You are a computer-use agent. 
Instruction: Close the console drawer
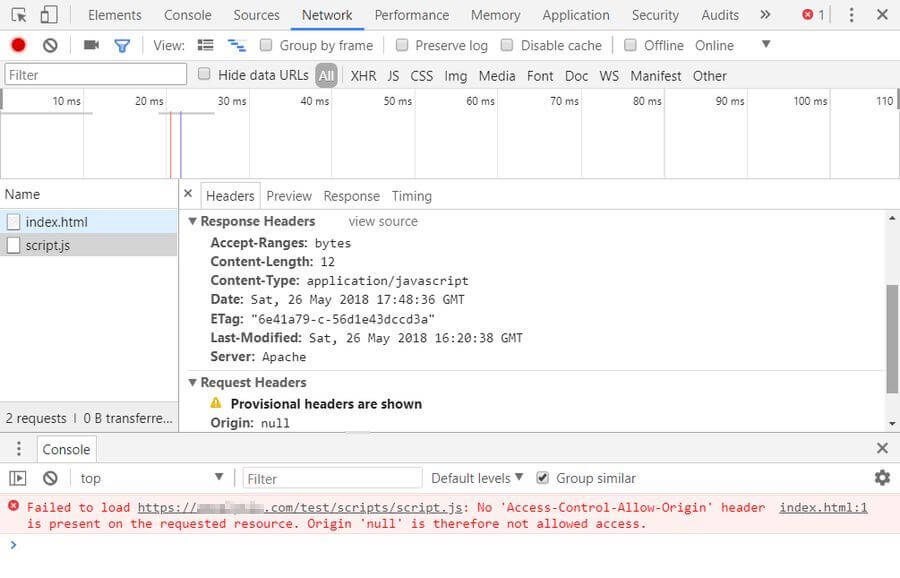pyautogui.click(x=882, y=448)
